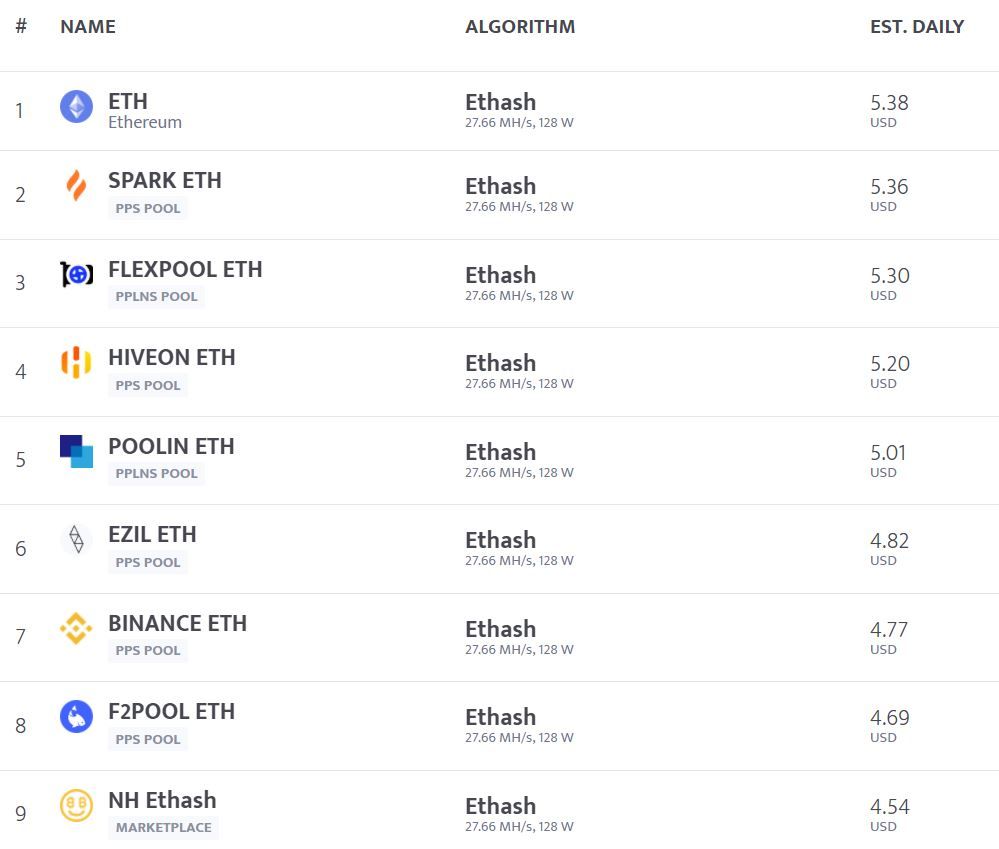This screenshot has width=999, height=849.
Task: Click the Poolin ETH blue squares icon
Action: tap(76, 451)
